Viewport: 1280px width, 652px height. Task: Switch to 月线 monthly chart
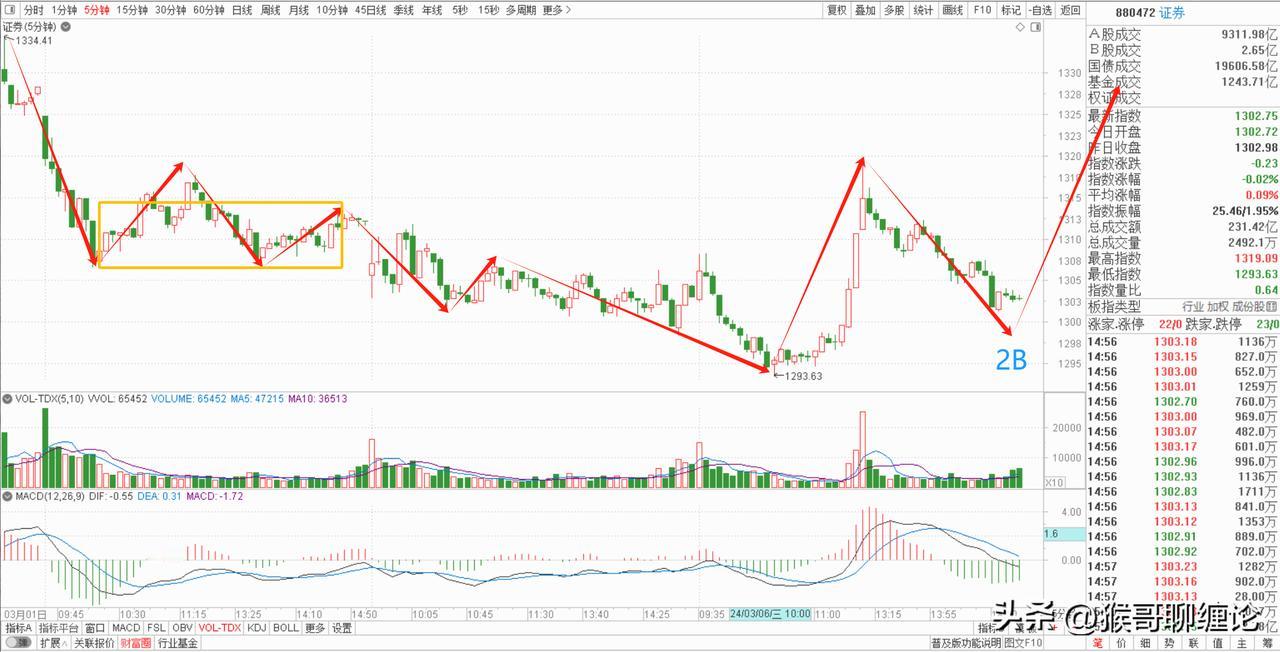pos(298,10)
